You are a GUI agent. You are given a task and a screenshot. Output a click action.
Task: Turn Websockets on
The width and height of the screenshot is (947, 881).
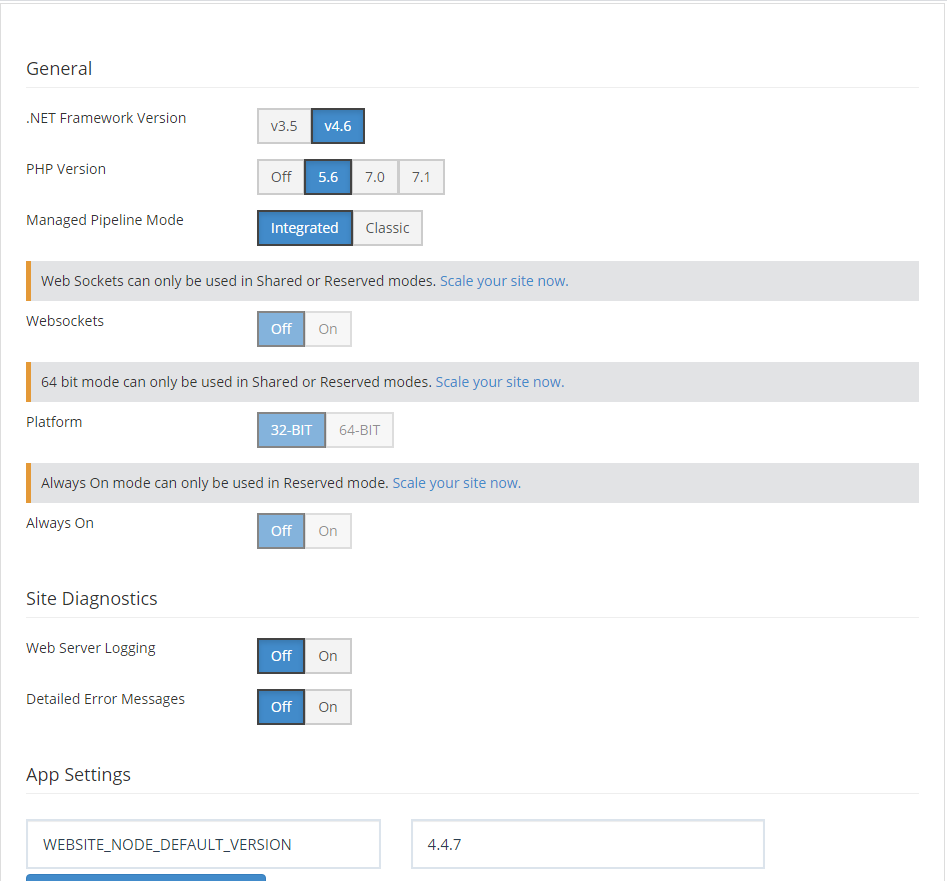(x=328, y=329)
